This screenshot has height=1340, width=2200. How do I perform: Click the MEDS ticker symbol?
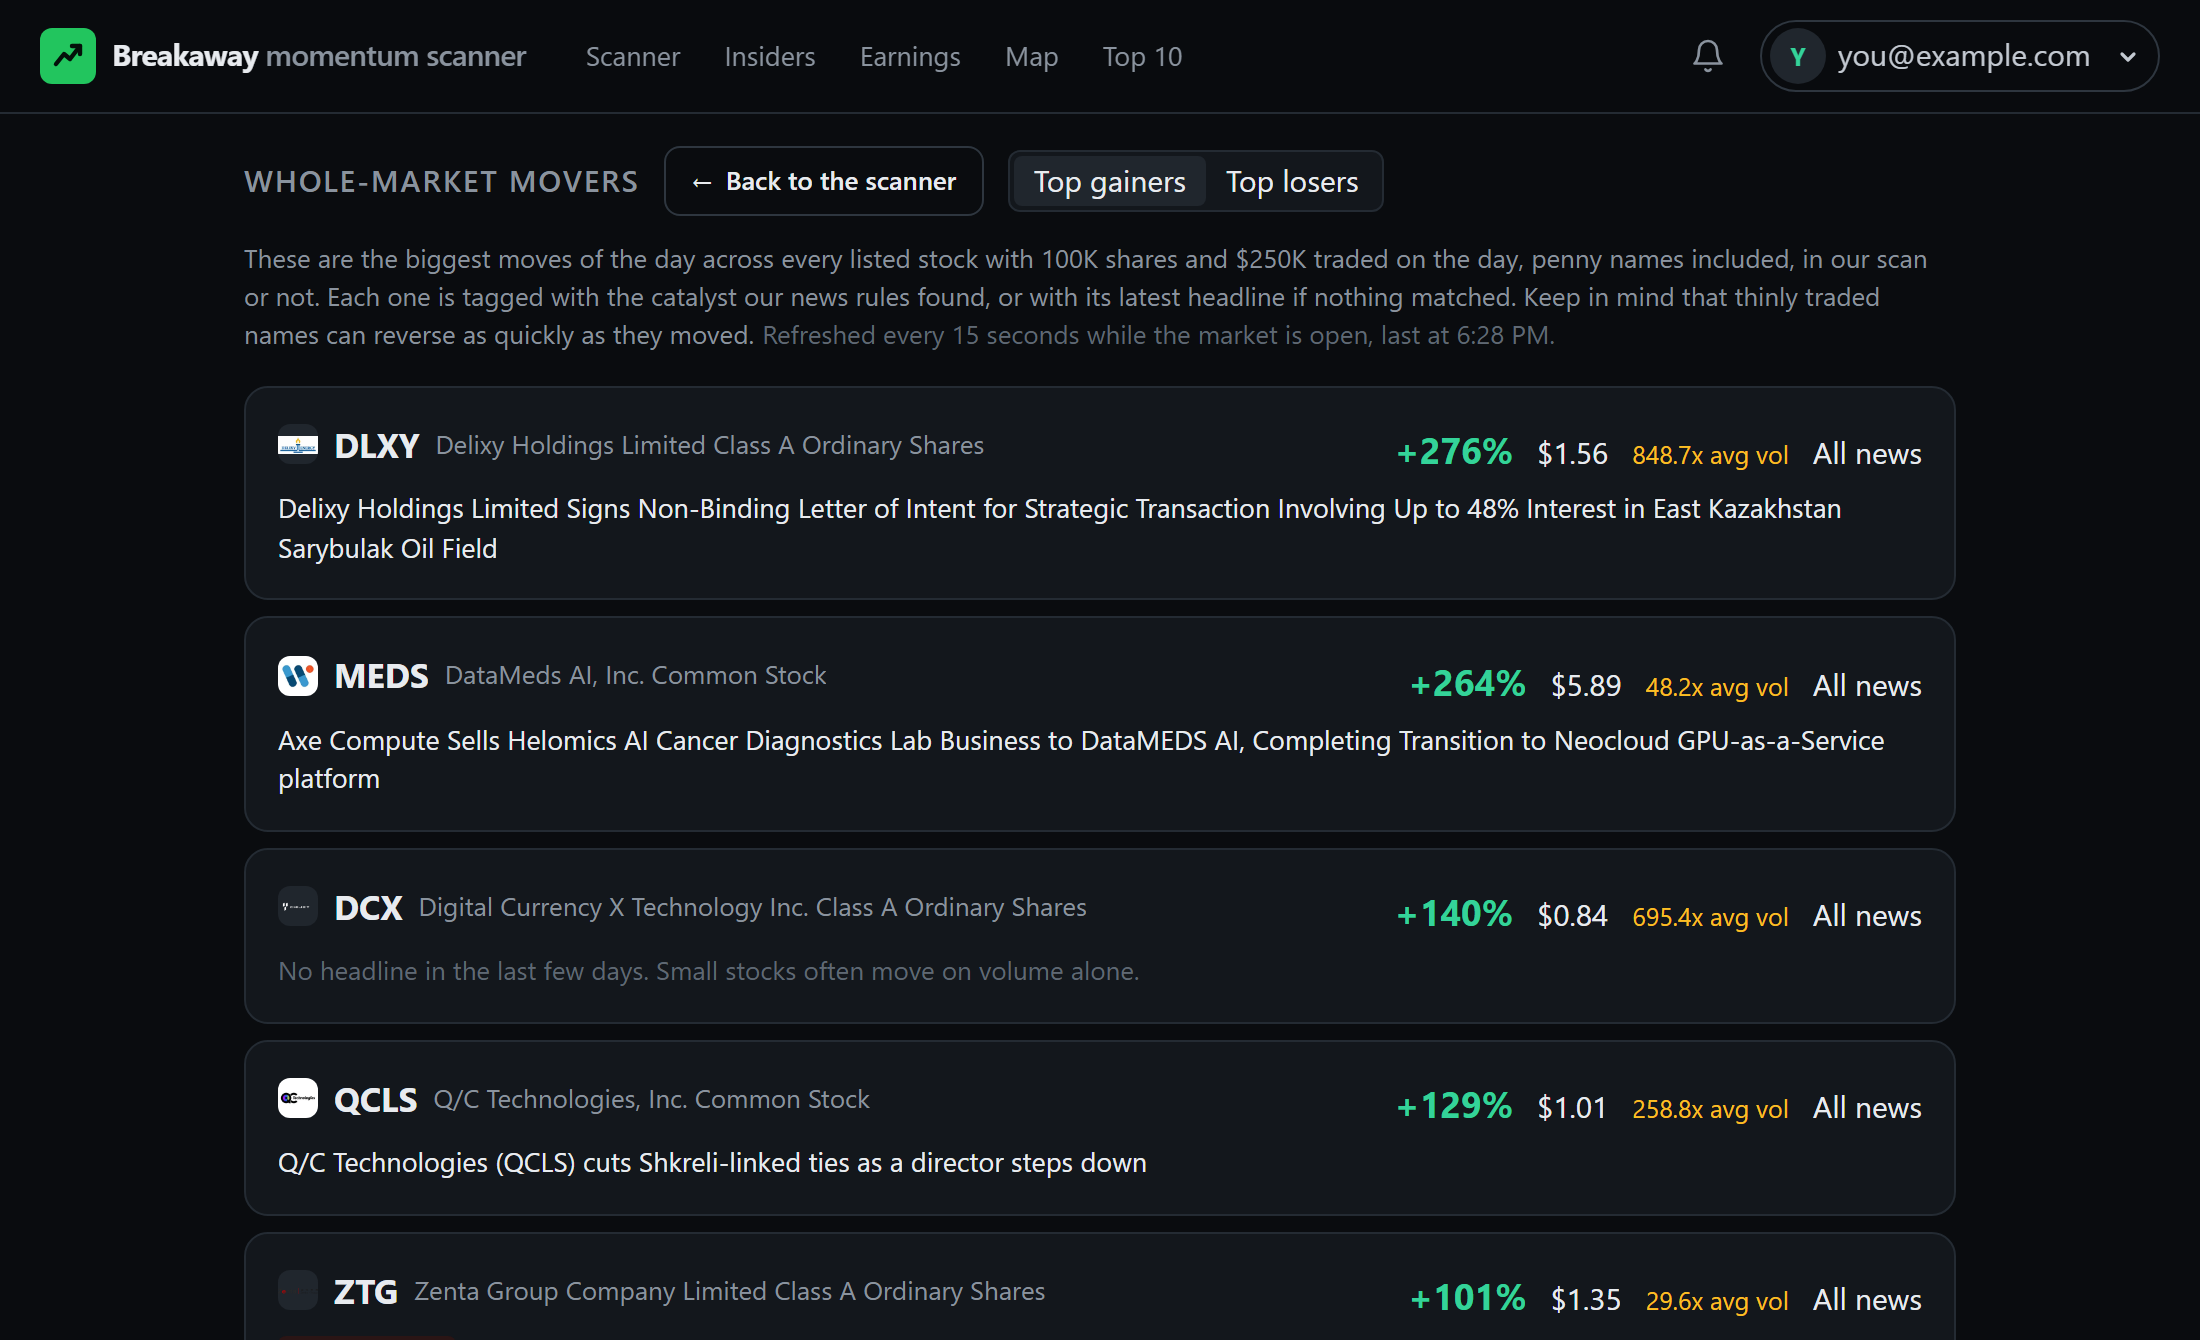tap(381, 677)
